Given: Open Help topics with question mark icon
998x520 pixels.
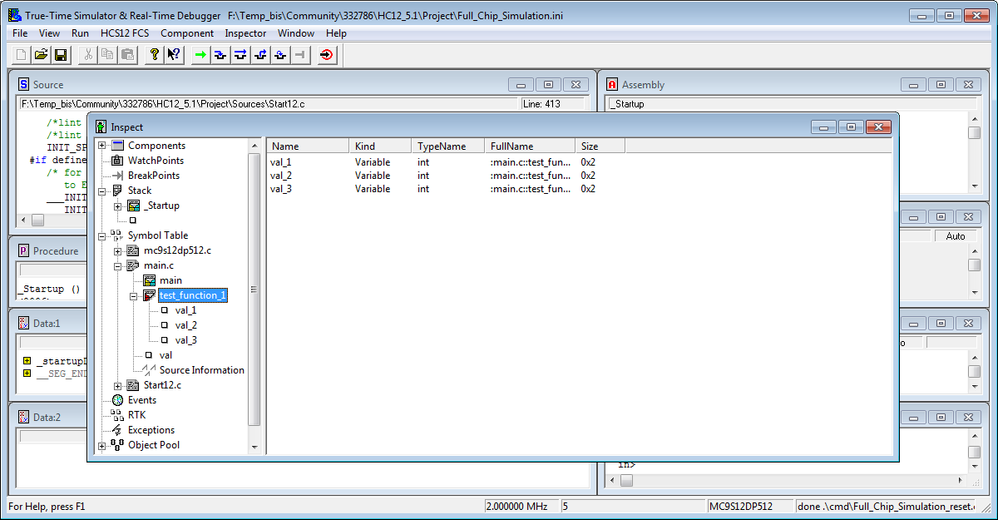Looking at the screenshot, I should [154, 55].
